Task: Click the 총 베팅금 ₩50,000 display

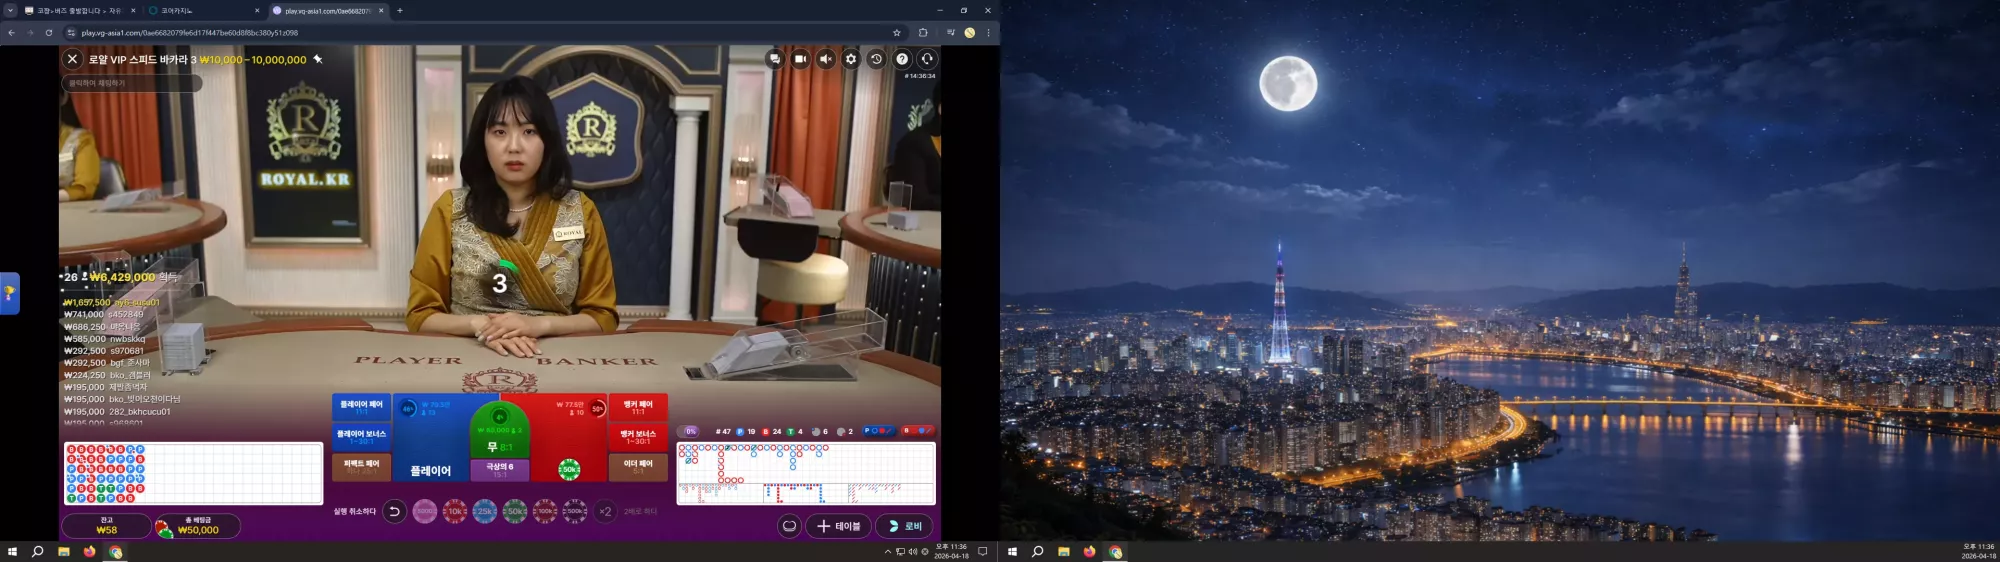Action: pyautogui.click(x=198, y=526)
